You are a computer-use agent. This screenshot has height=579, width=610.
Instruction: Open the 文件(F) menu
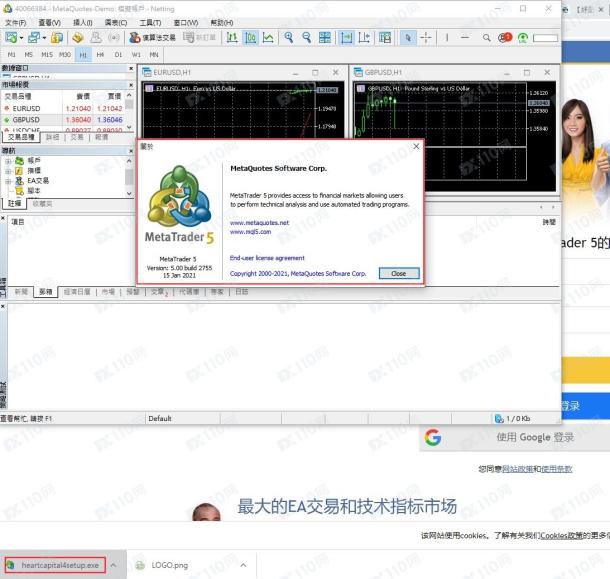click(16, 23)
